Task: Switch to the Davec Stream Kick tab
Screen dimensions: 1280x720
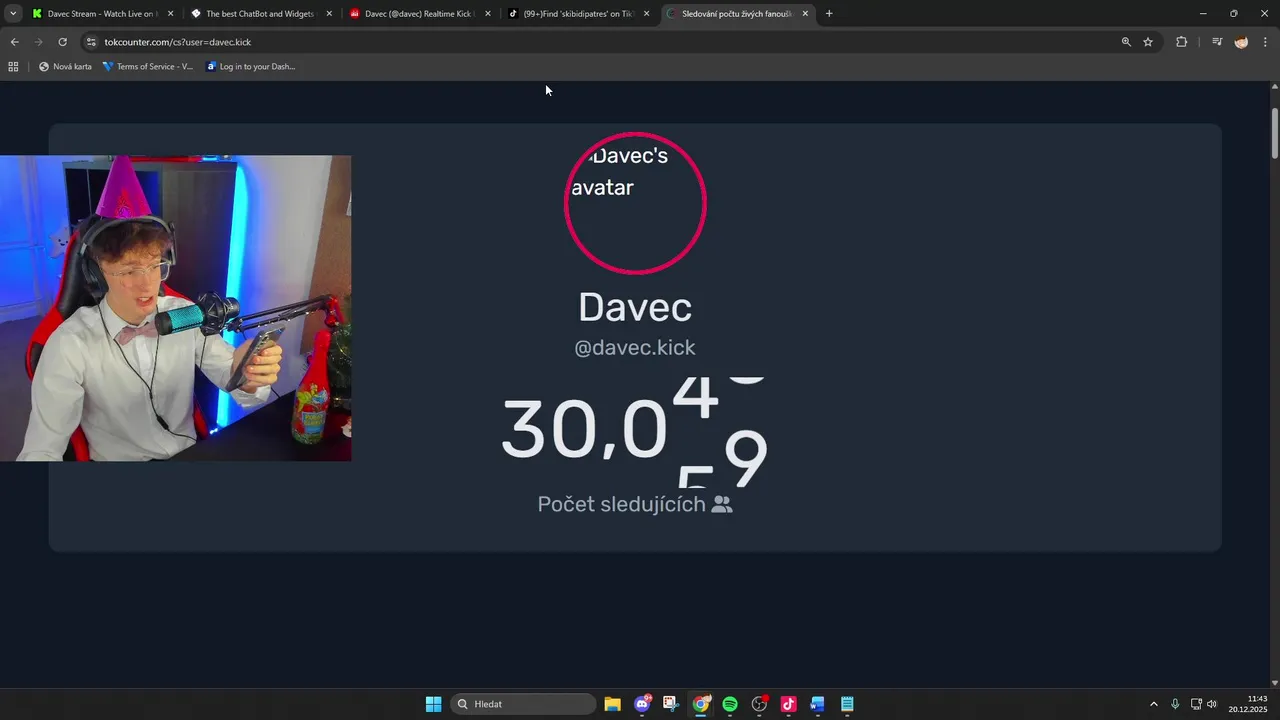Action: point(102,14)
